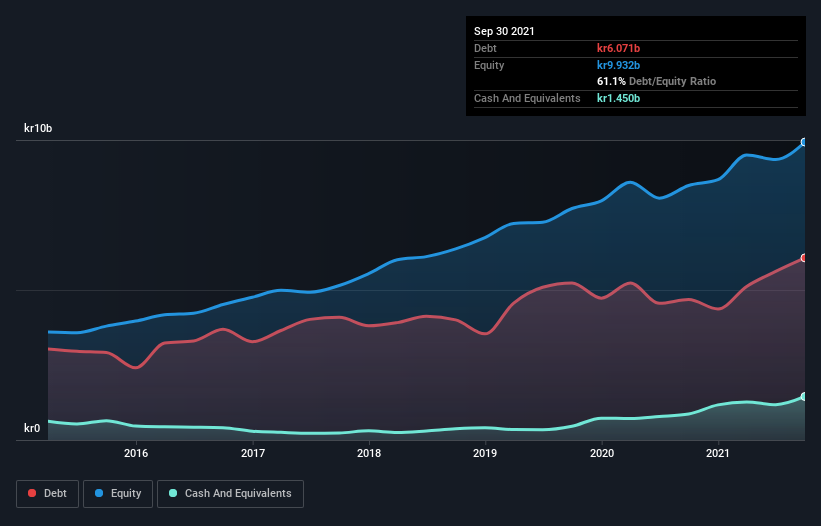Click the teal Cash And Equivalents legend dot
821x526 pixels.
click(173, 493)
